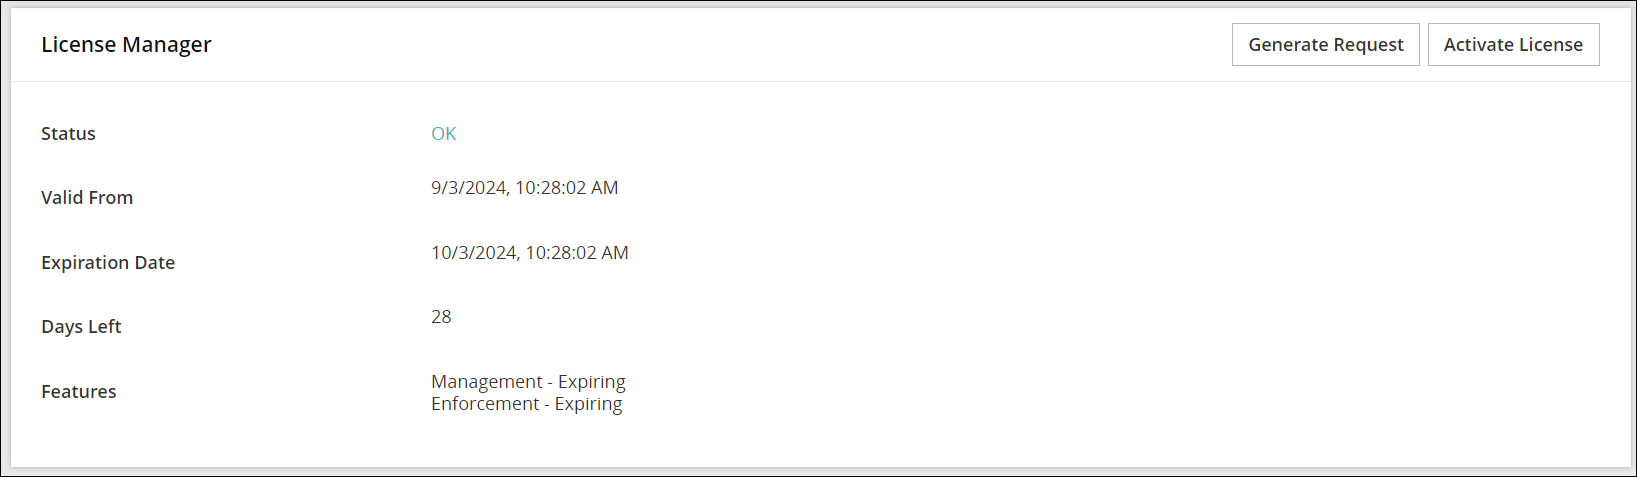Click the green OK status value

coord(443,134)
